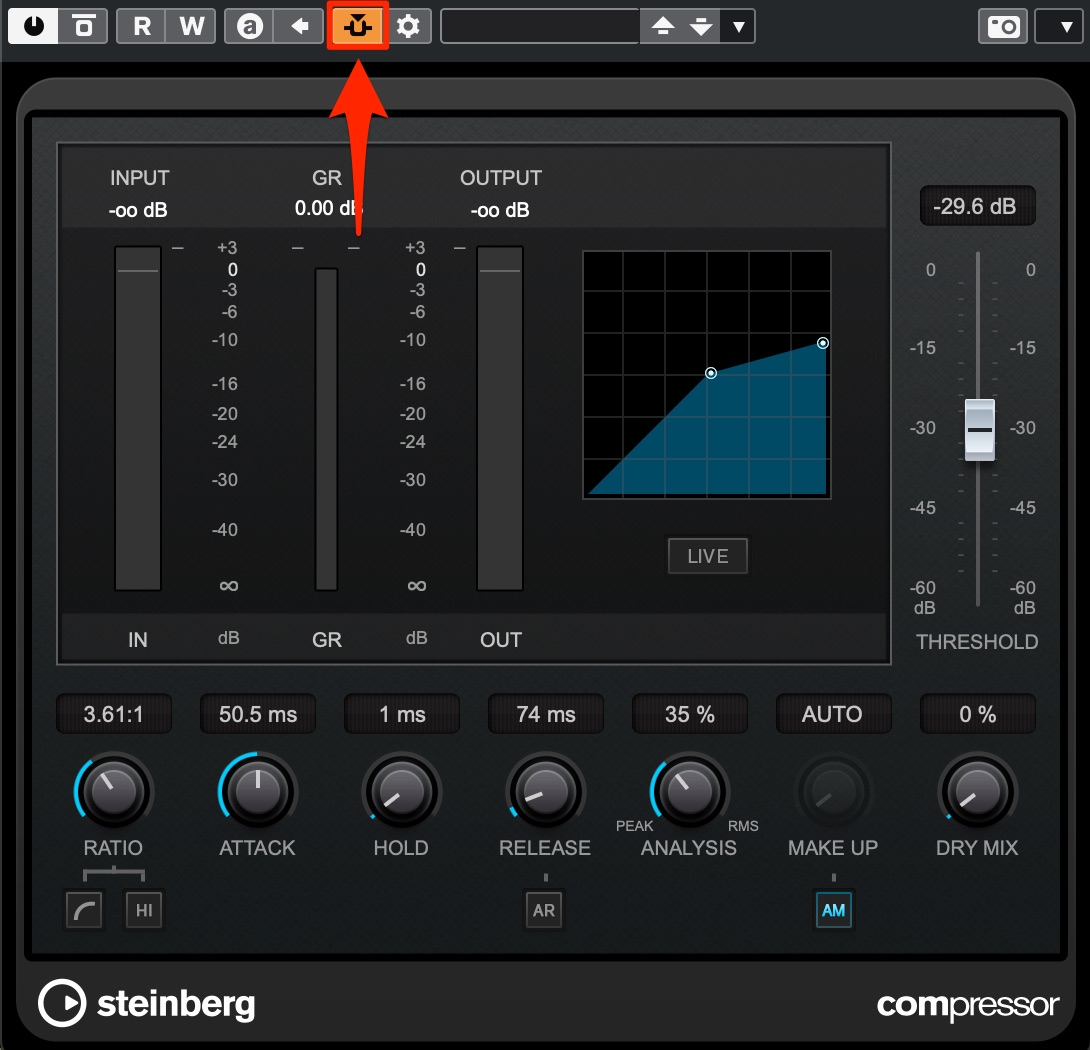Open the functions menu dropdown at top right
This screenshot has width=1090, height=1050.
[1059, 26]
